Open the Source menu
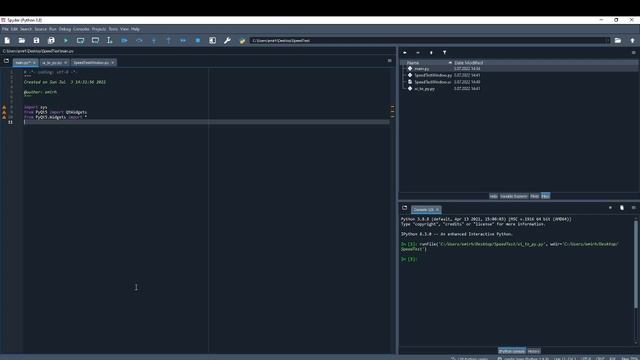Viewport: 640px width, 360px height. 40,29
